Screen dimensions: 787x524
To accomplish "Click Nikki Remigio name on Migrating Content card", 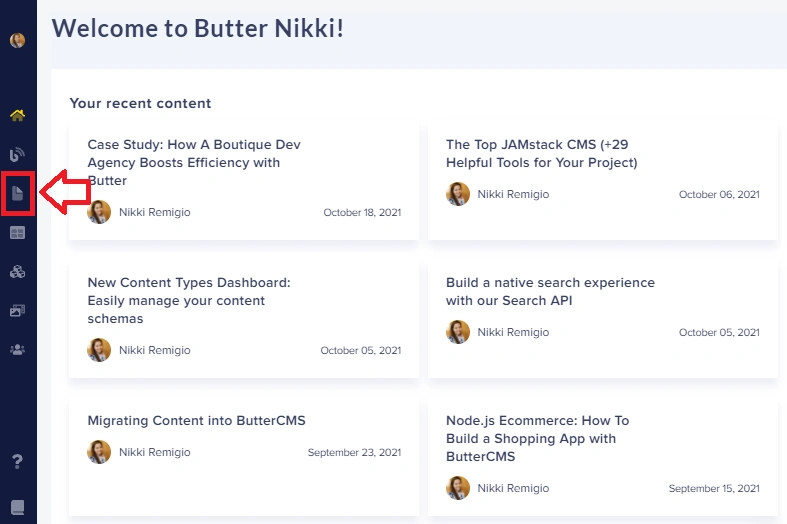I will [x=155, y=452].
